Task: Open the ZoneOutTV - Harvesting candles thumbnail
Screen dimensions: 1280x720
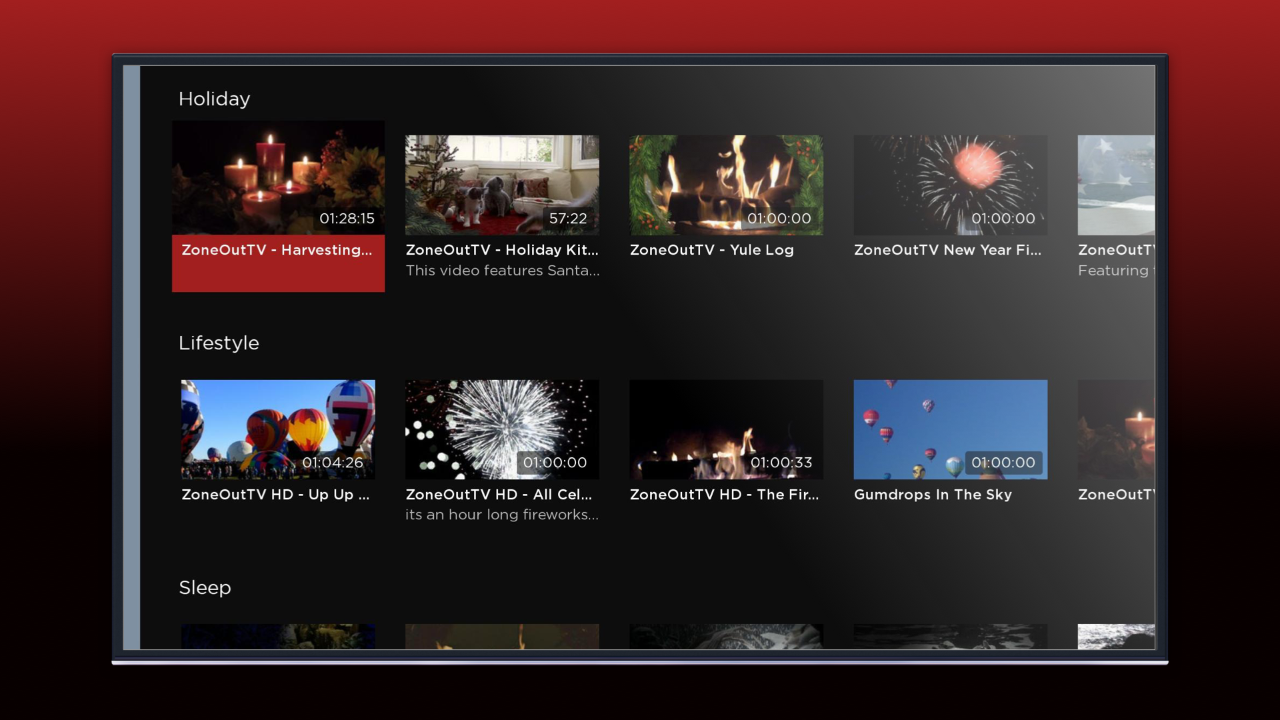Action: [278, 178]
